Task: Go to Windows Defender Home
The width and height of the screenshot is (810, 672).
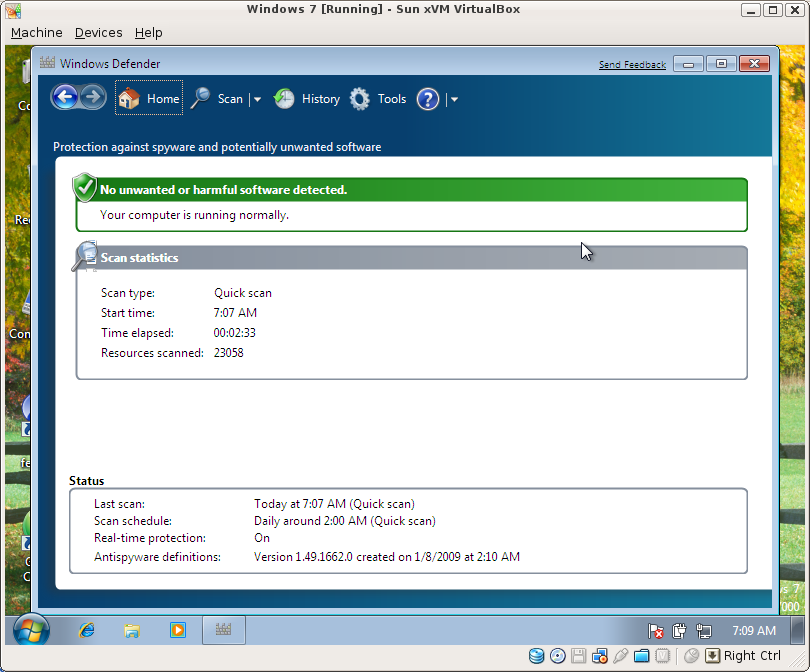Action: click(x=149, y=98)
